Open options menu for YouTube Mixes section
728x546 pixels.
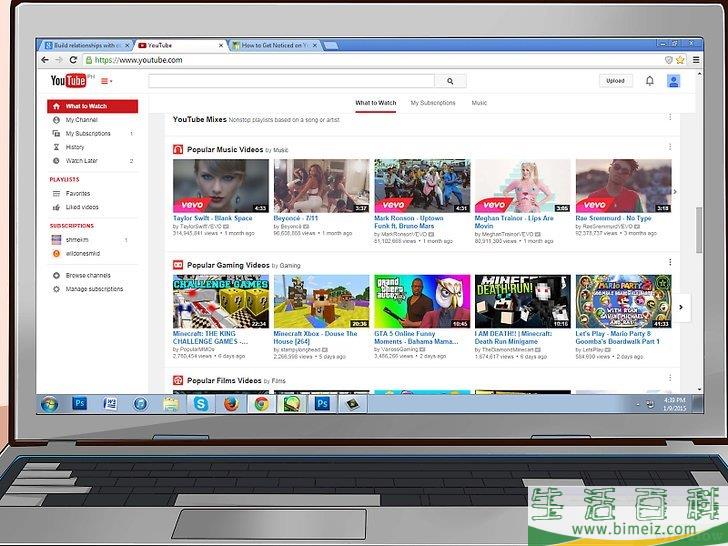(x=670, y=117)
